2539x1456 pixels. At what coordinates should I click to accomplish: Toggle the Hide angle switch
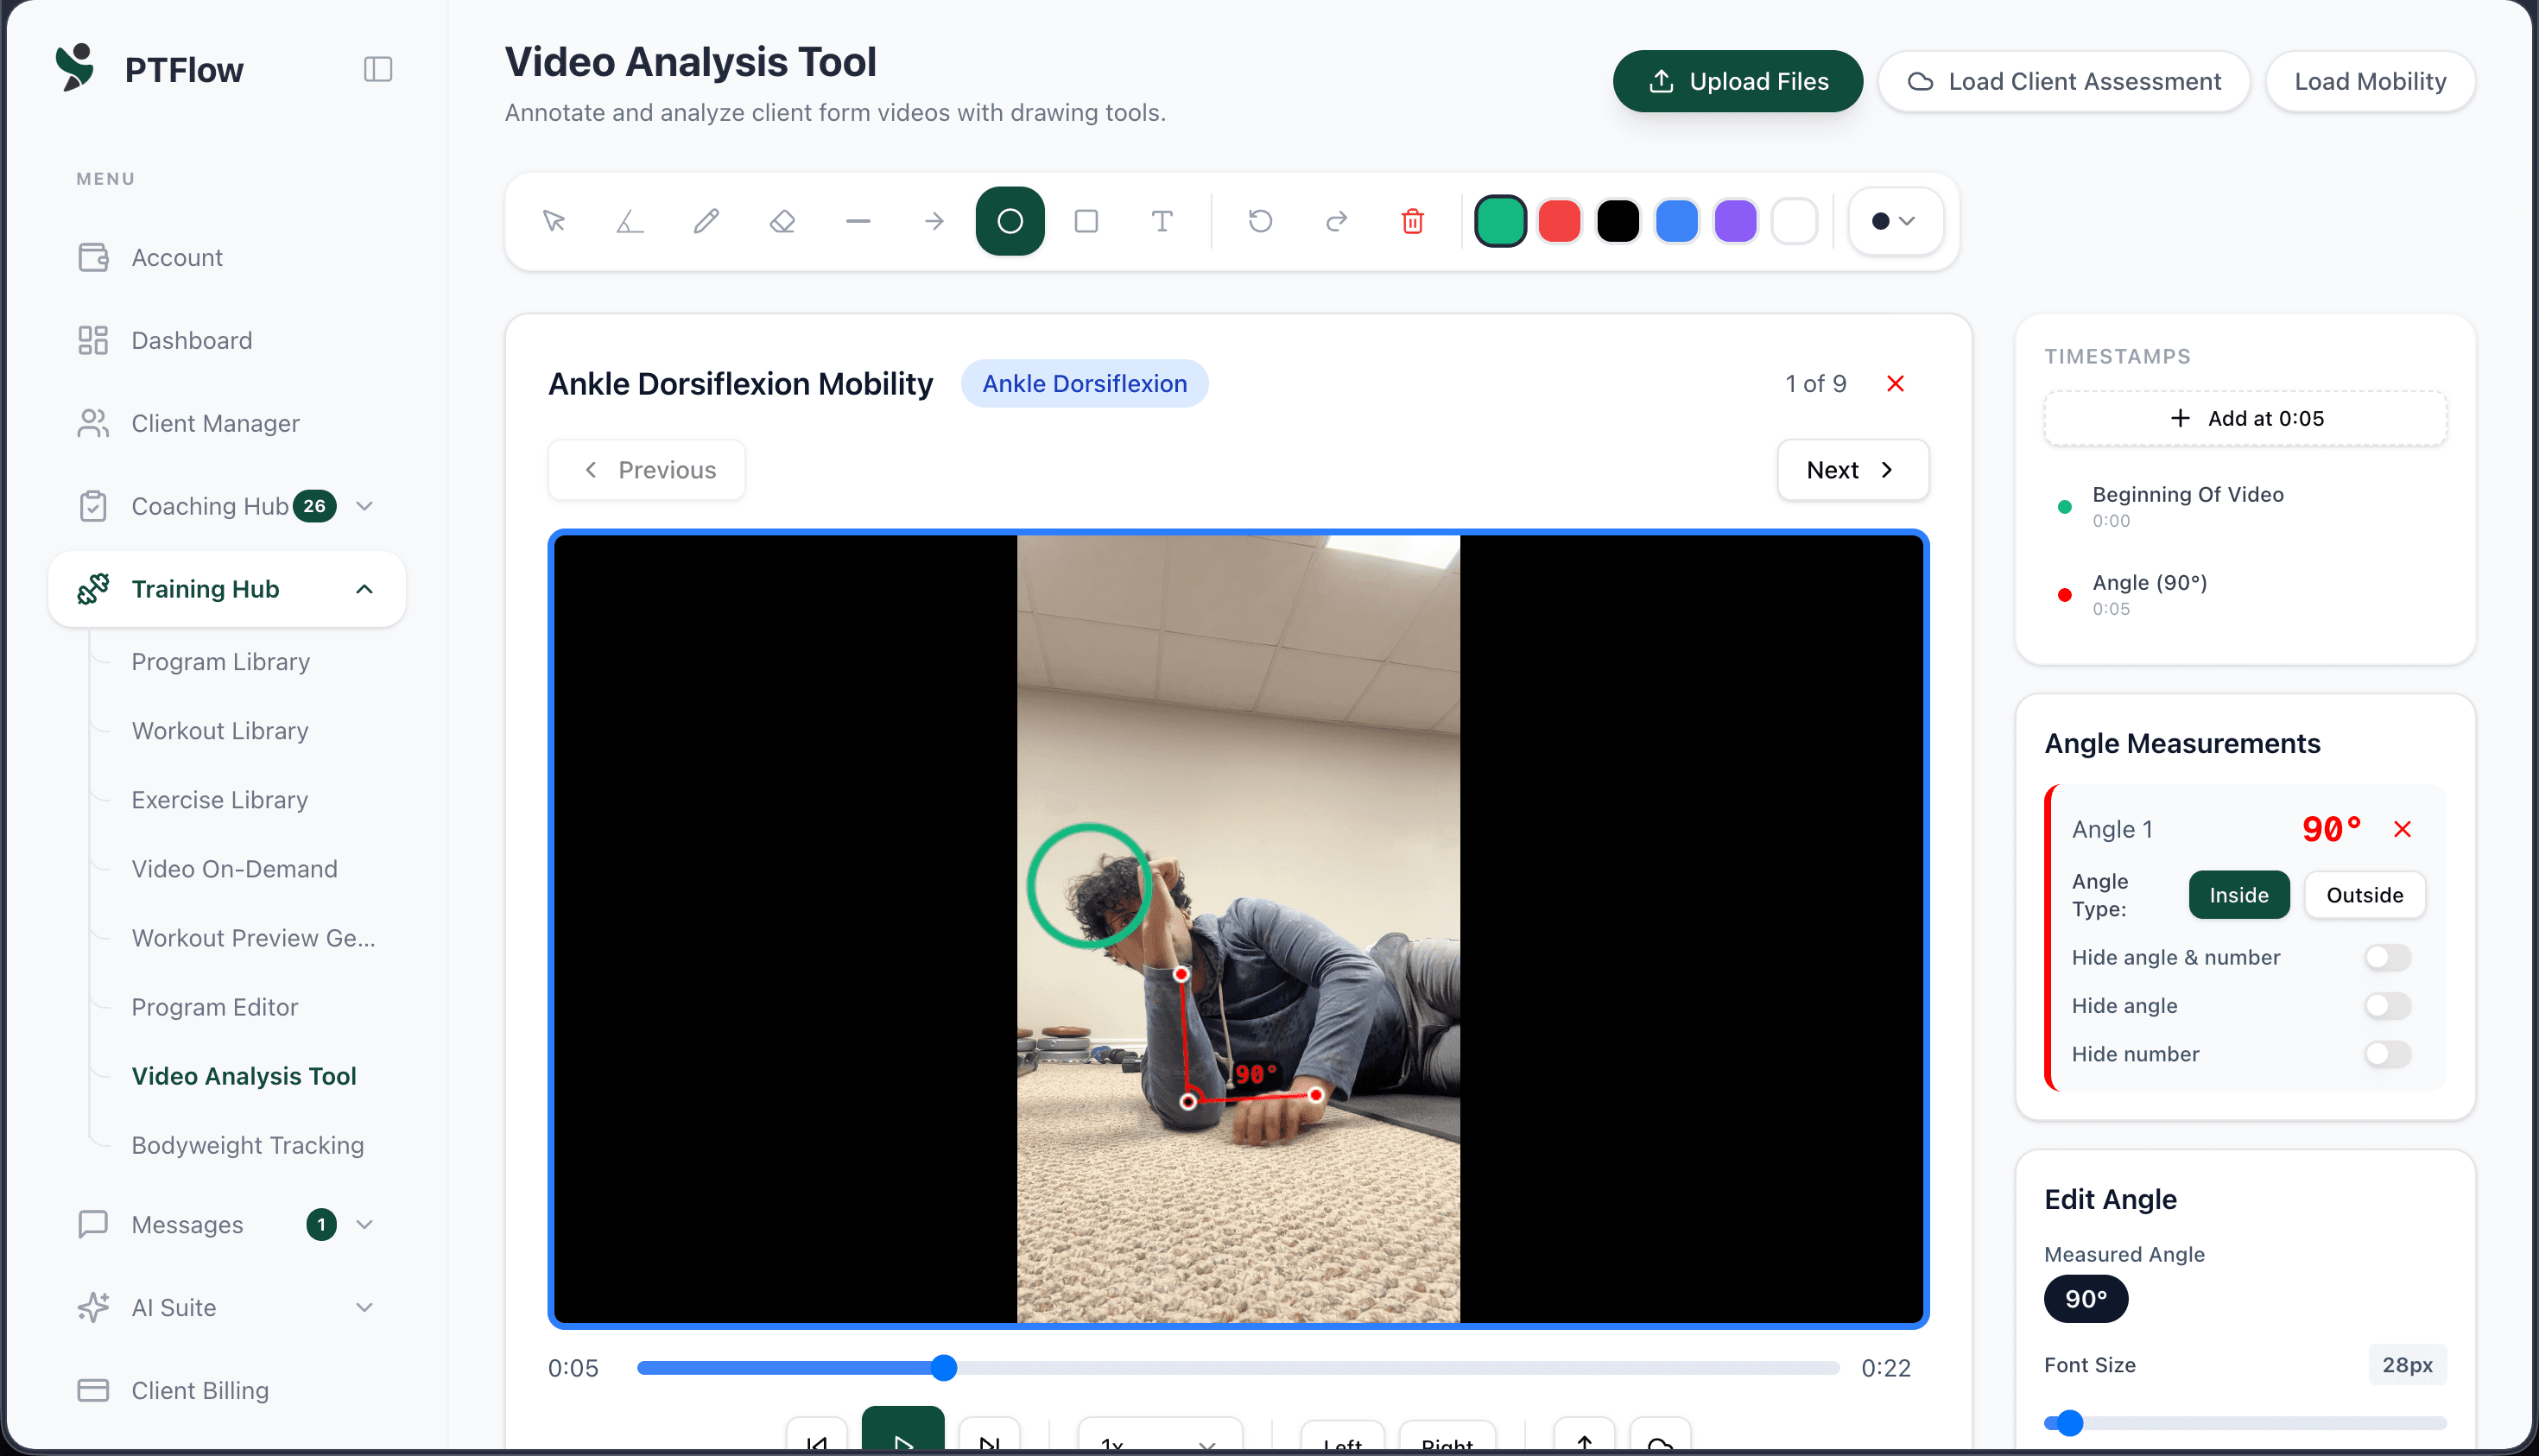2388,1005
